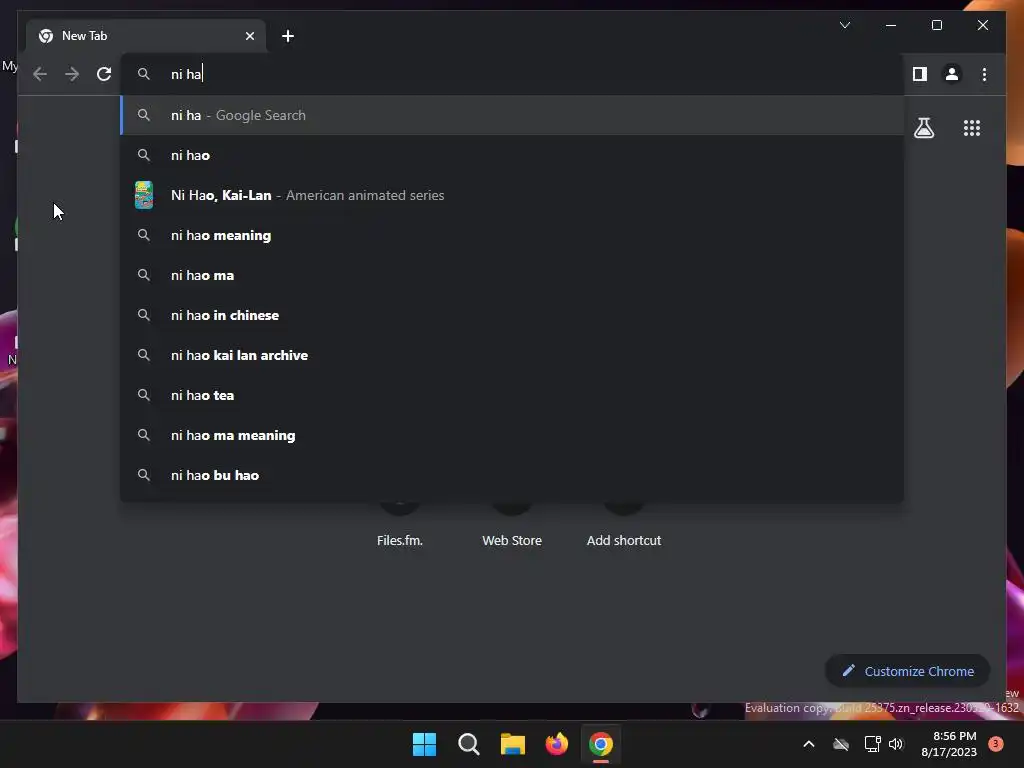Viewport: 1024px width, 768px height.
Task: Click the Customize Chrome button
Action: coord(907,671)
